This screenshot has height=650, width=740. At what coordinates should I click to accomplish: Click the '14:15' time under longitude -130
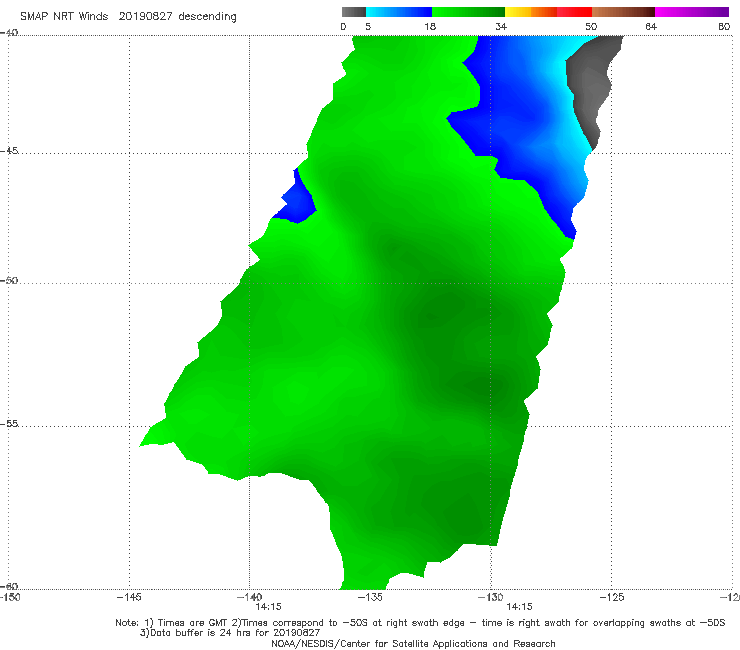[x=519, y=607]
